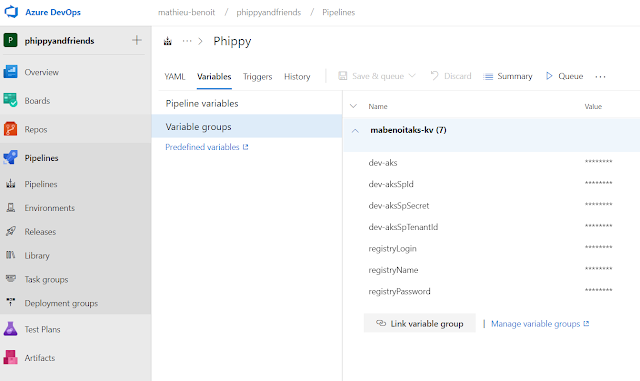This screenshot has height=381, width=640.
Task: Open the Test Plans flask icon
Action: click(x=10, y=329)
